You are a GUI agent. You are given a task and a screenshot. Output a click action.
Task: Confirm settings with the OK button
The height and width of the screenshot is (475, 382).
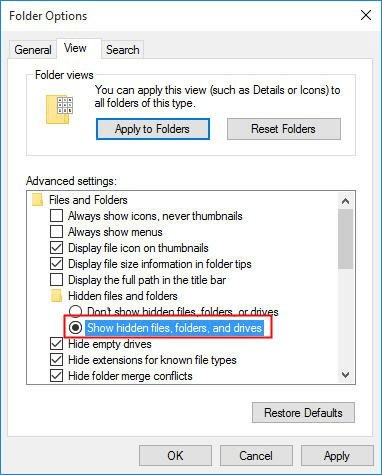[175, 456]
